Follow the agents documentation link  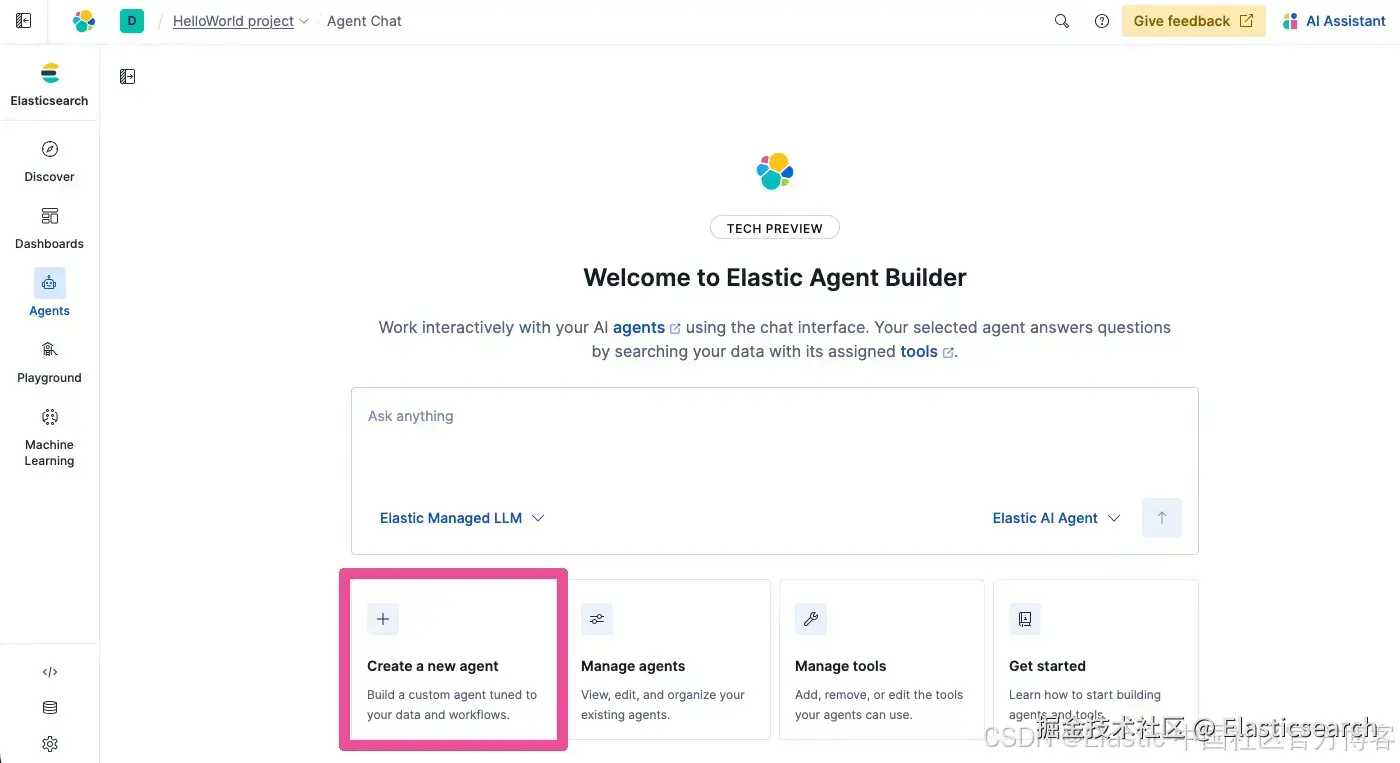[646, 327]
